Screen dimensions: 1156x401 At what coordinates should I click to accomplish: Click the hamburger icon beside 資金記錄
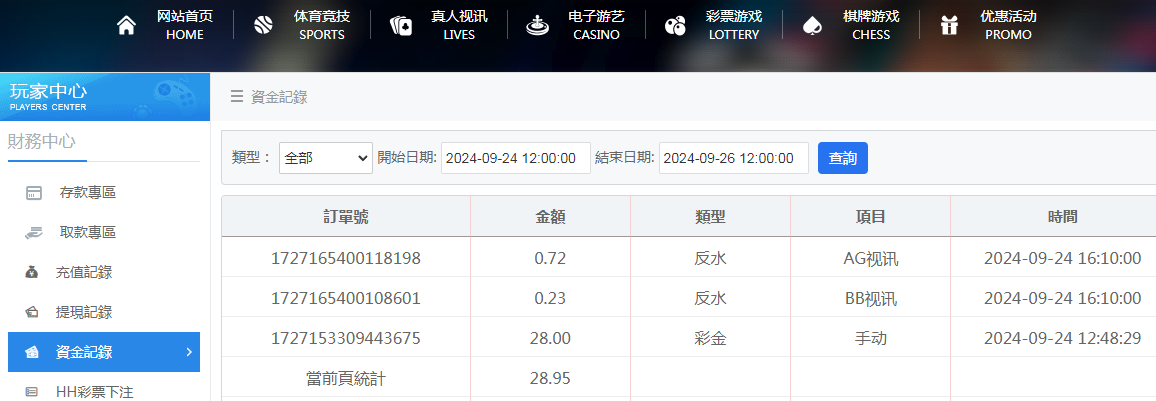[237, 97]
